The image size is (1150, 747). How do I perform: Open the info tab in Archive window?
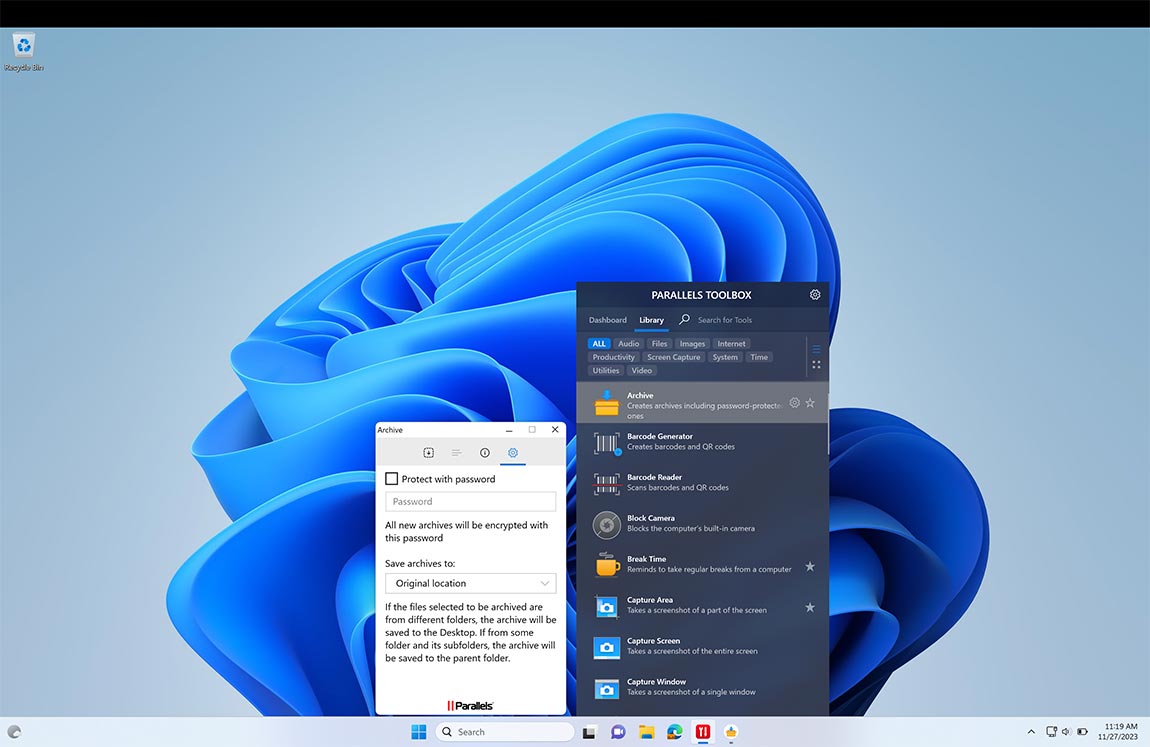click(485, 452)
